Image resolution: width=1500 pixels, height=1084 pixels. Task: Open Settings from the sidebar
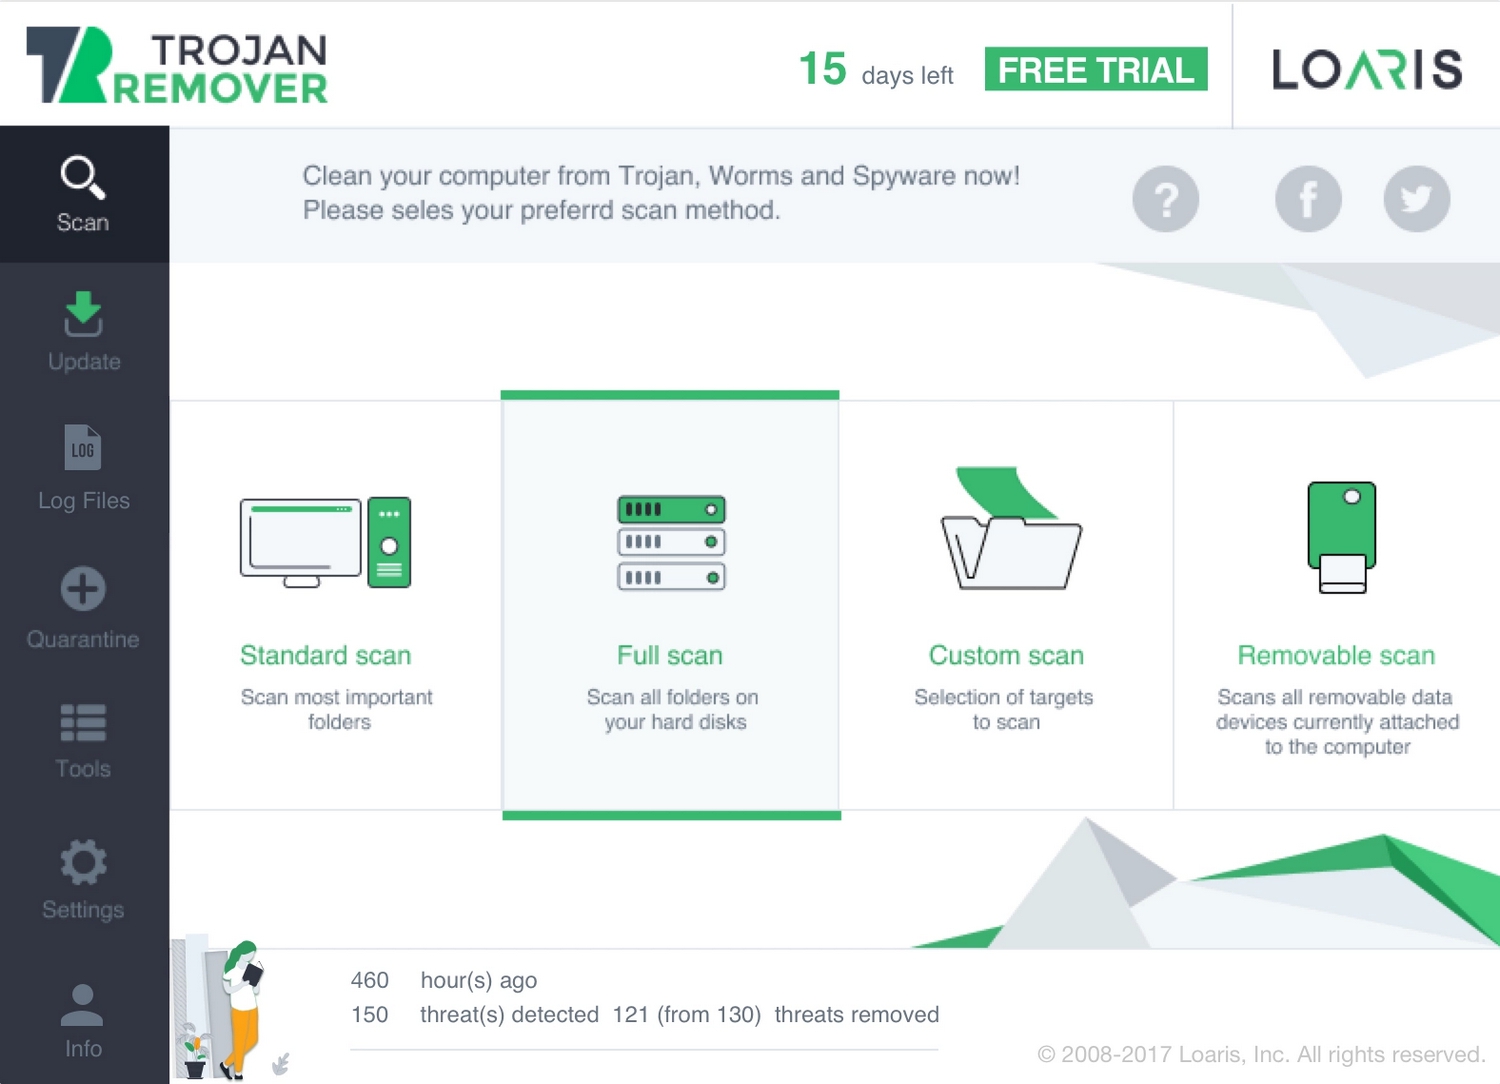point(83,879)
